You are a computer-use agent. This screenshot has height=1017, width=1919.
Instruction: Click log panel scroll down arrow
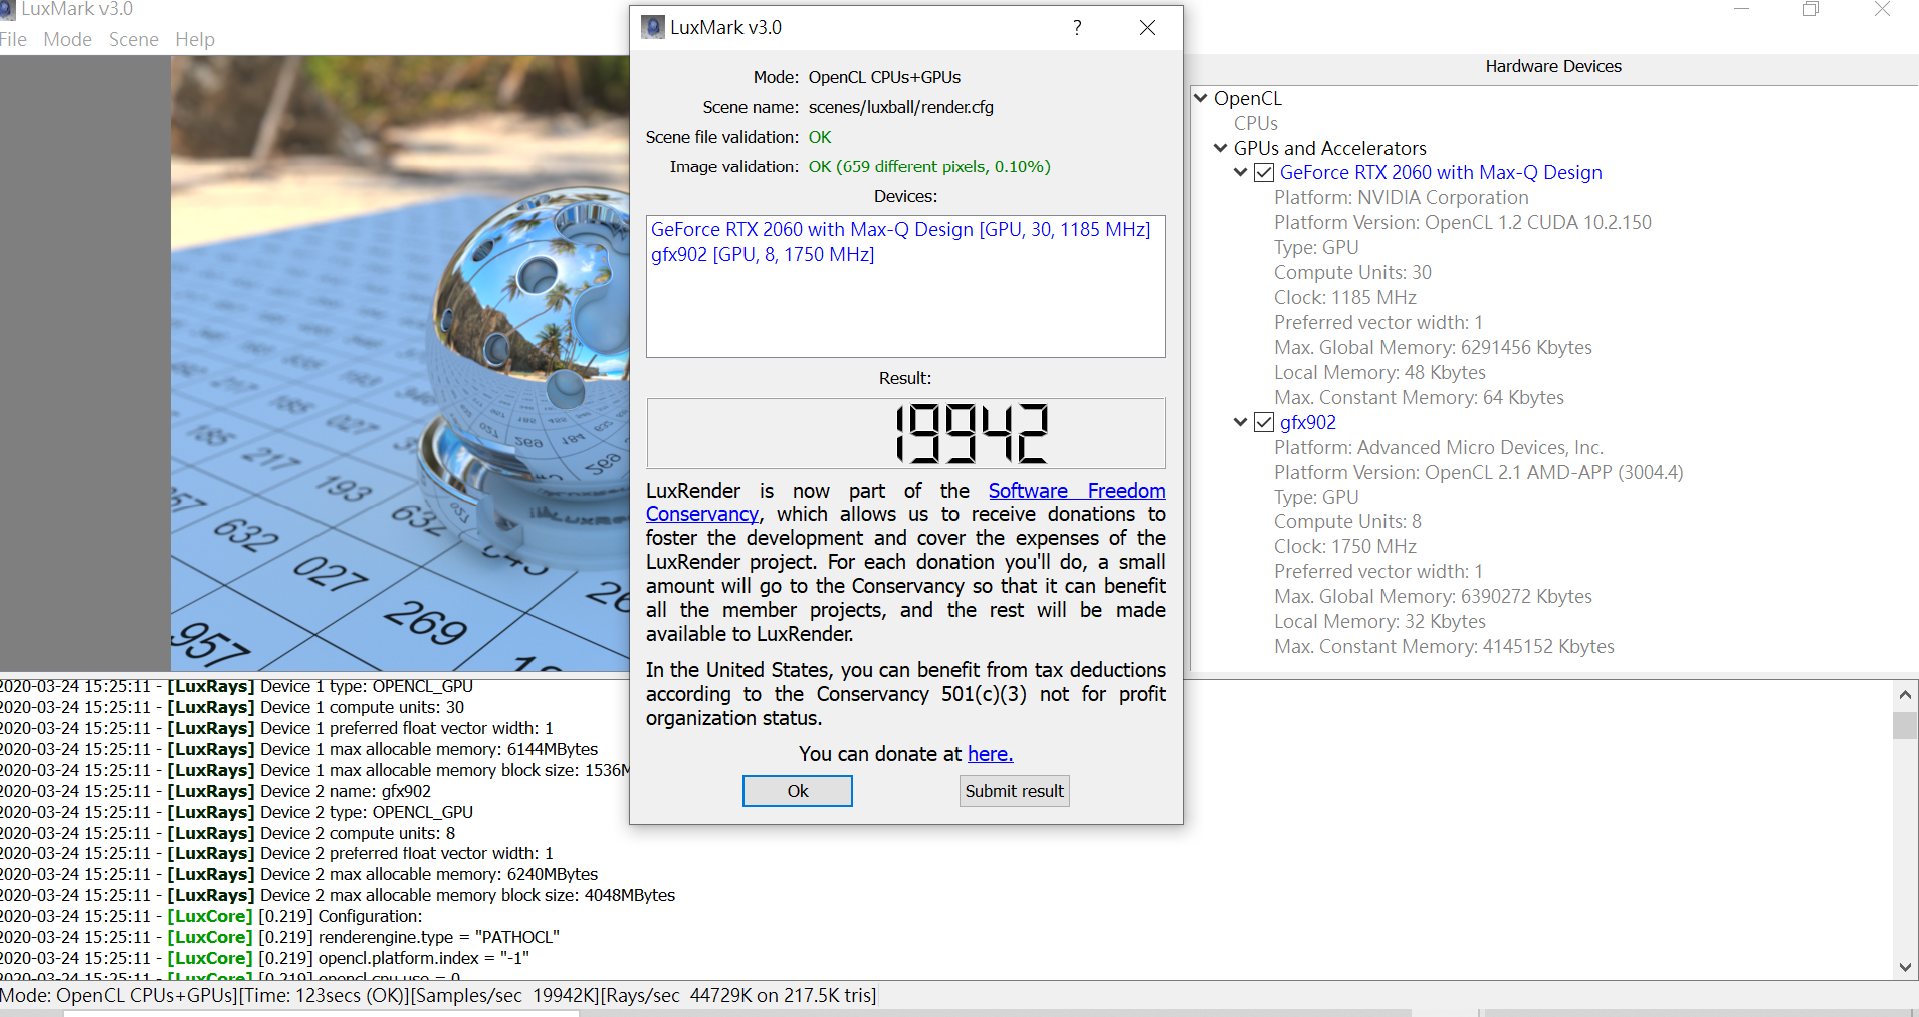coord(1905,967)
